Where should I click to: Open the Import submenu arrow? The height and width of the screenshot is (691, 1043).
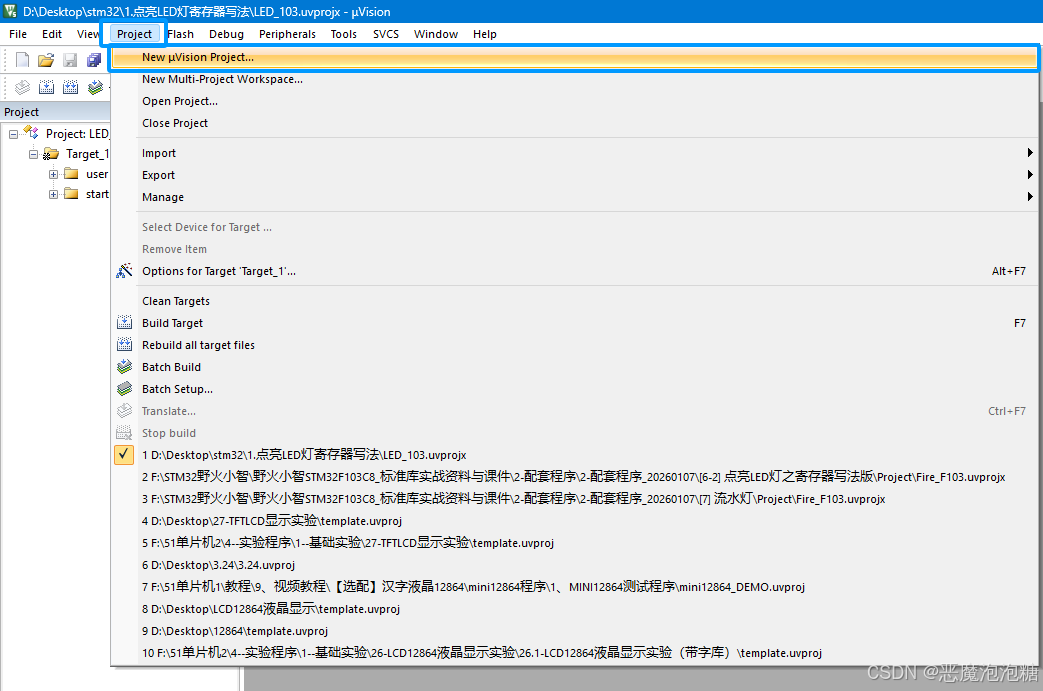[1030, 153]
